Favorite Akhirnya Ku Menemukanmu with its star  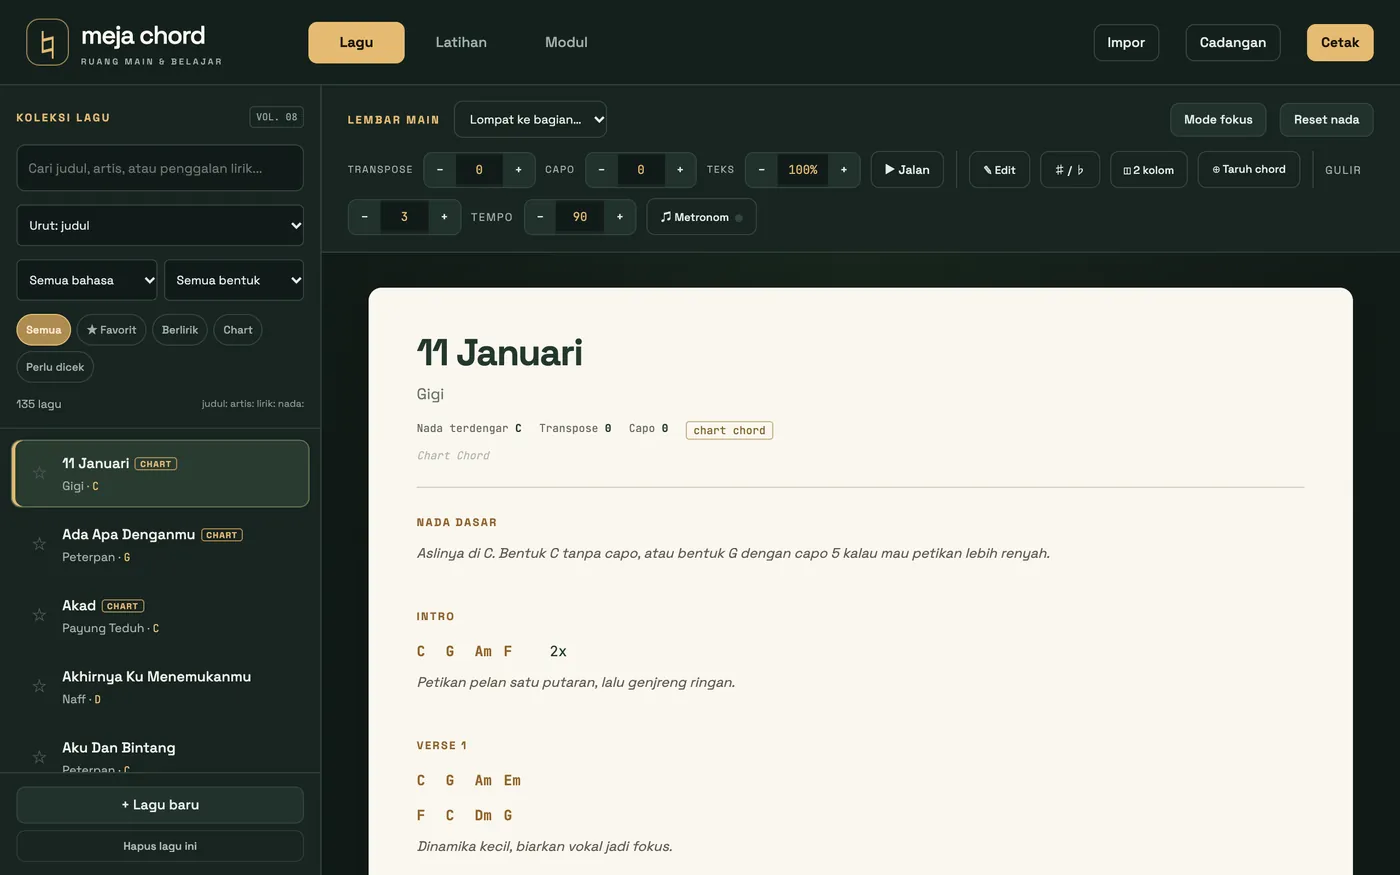39,686
